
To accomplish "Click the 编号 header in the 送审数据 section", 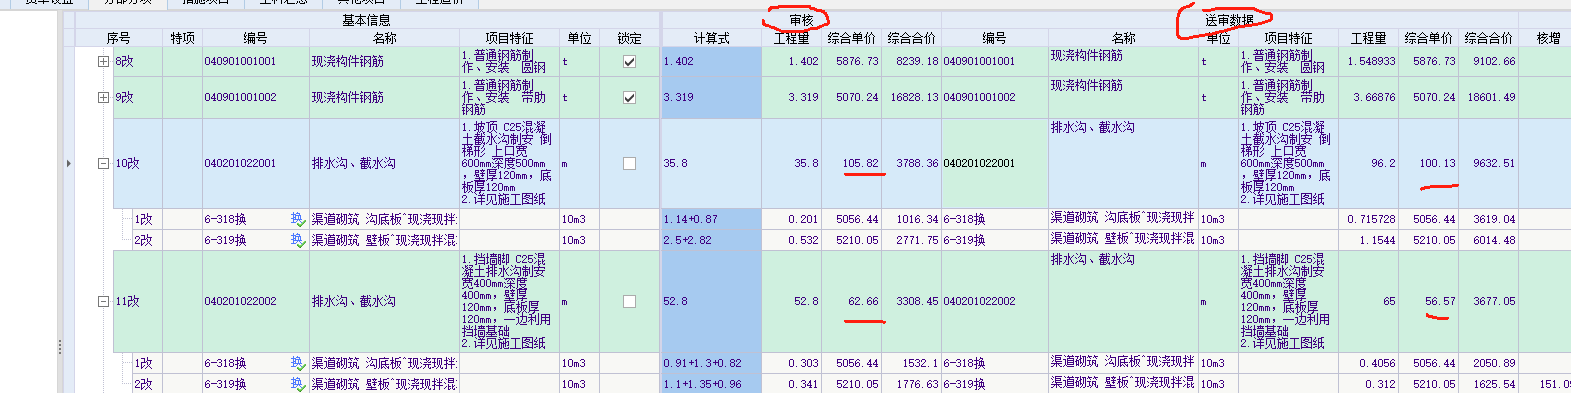I will [994, 38].
